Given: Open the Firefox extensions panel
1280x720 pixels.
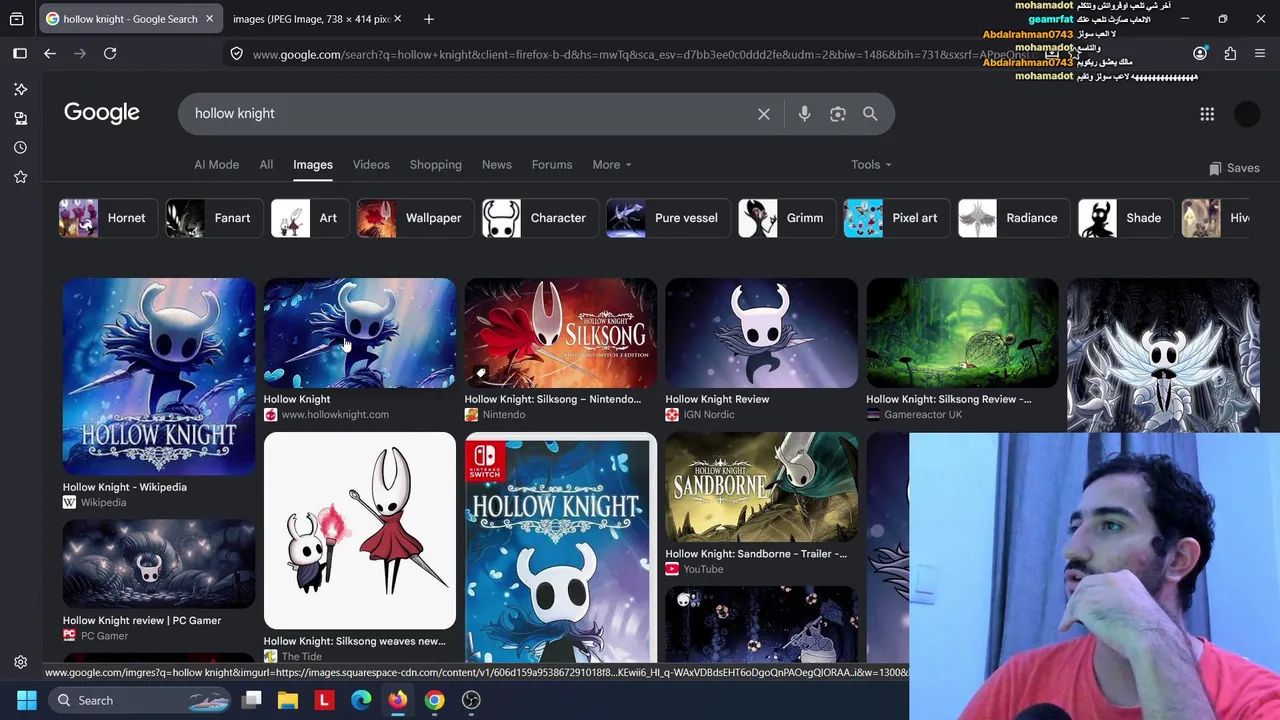Looking at the screenshot, I should pos(1230,54).
